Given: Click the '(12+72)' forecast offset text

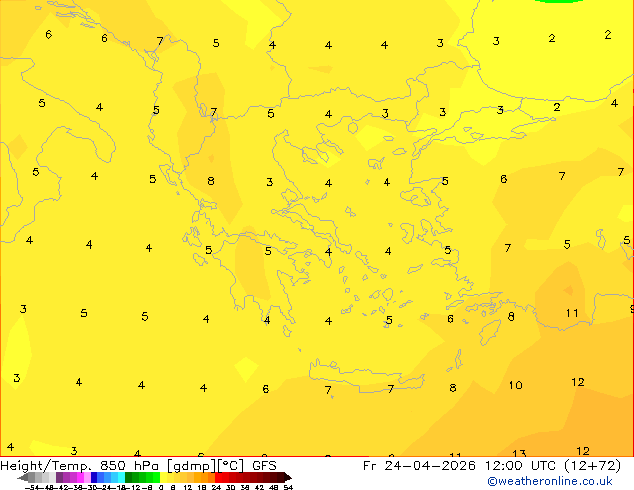Looking at the screenshot, I should point(592,466).
